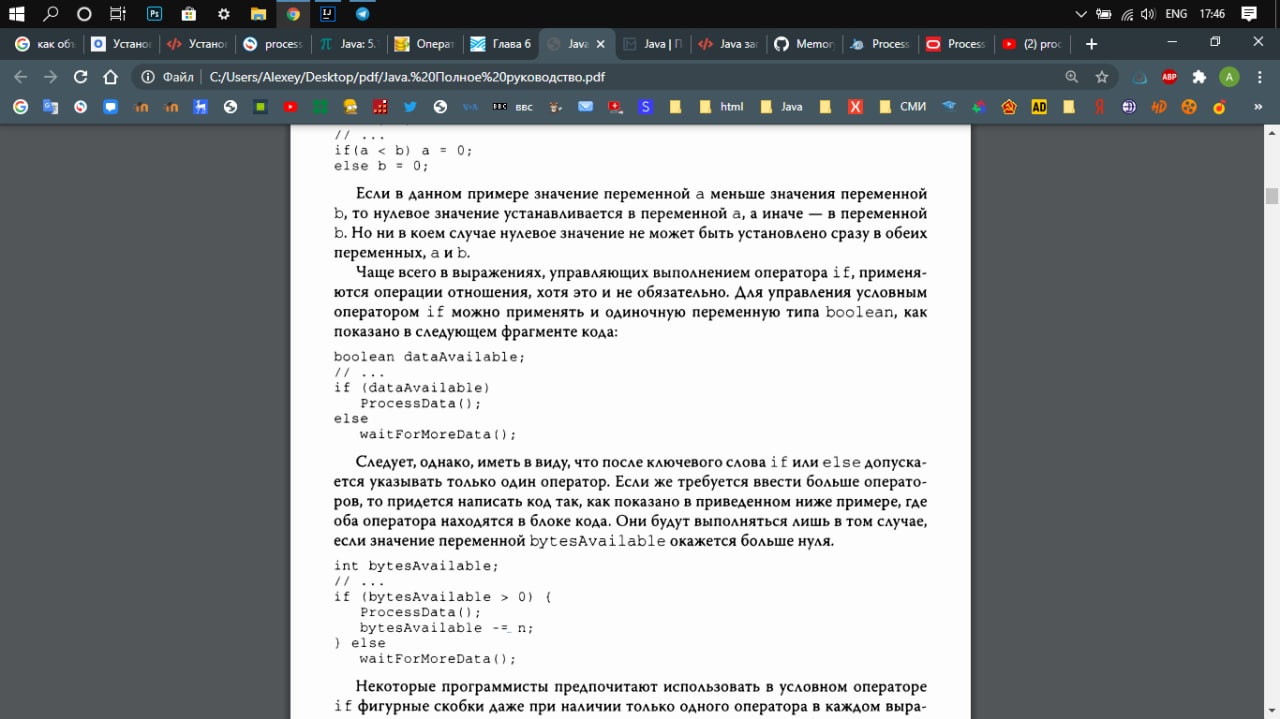The width and height of the screenshot is (1280, 719).
Task: Open the zoom magnifier in address bar
Action: click(x=1072, y=77)
